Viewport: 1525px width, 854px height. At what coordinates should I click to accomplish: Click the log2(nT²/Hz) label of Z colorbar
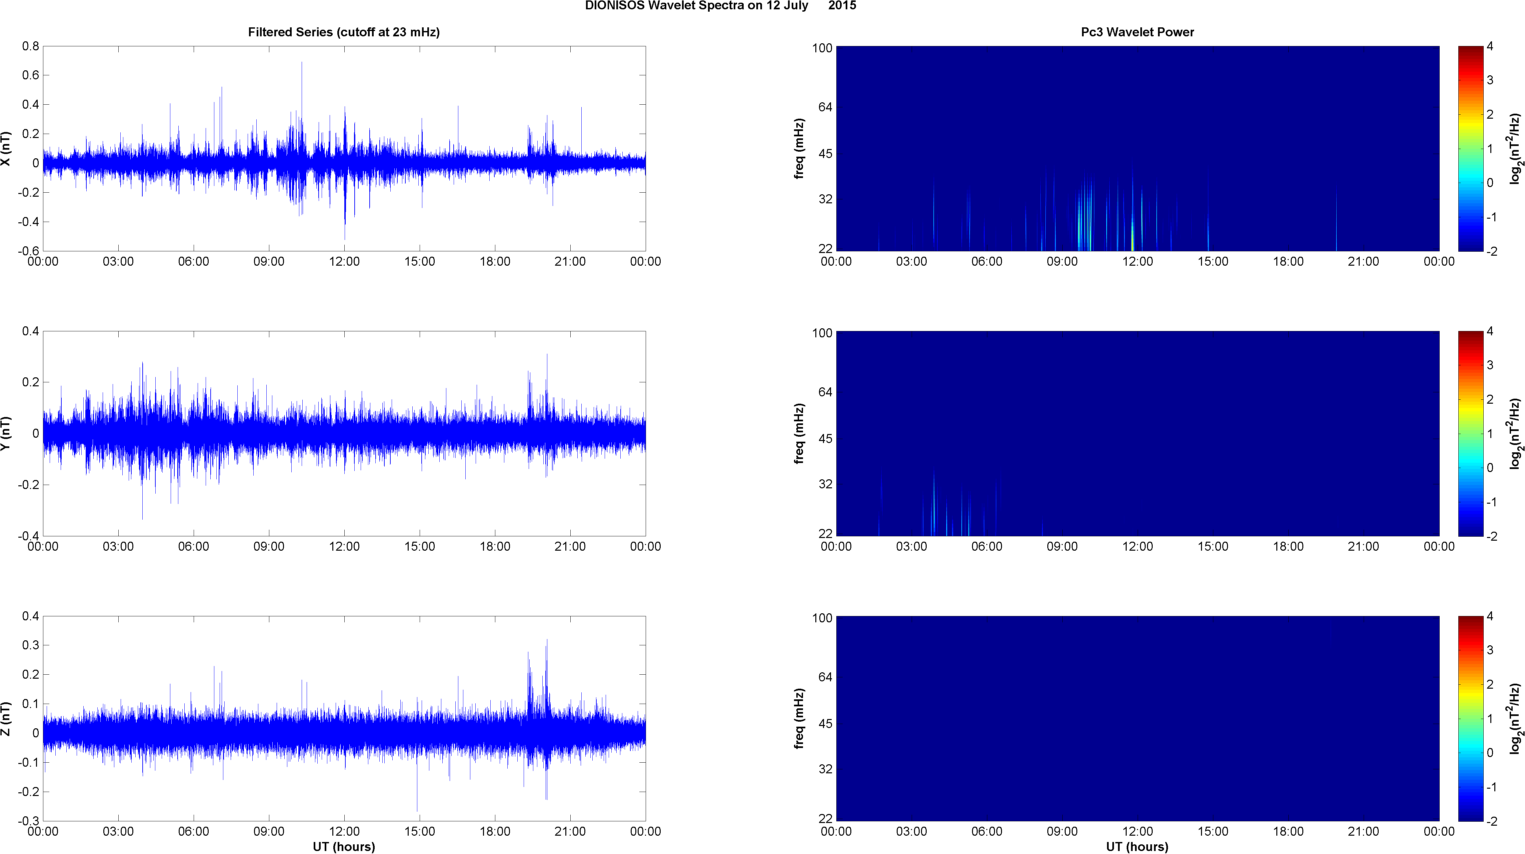click(x=1516, y=719)
